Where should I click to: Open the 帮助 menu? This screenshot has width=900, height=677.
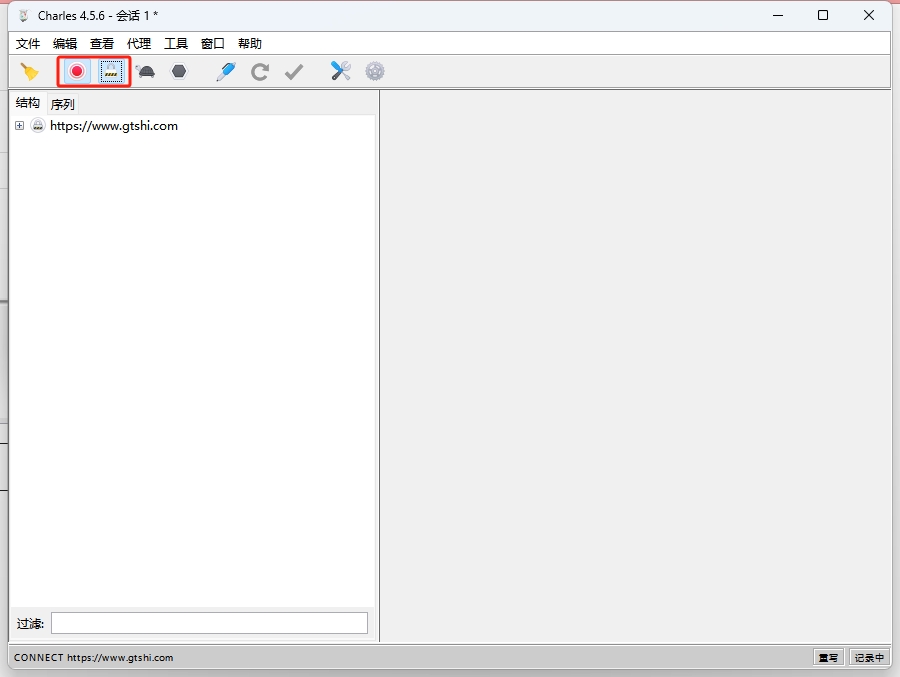(x=250, y=44)
